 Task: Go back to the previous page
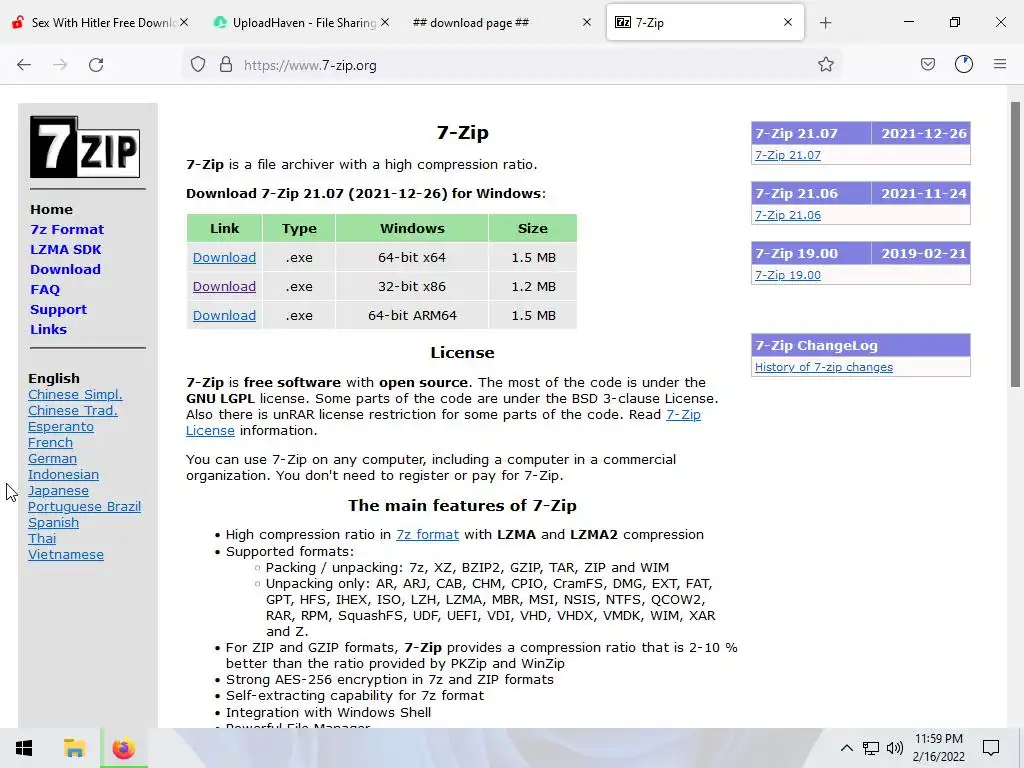point(24,65)
